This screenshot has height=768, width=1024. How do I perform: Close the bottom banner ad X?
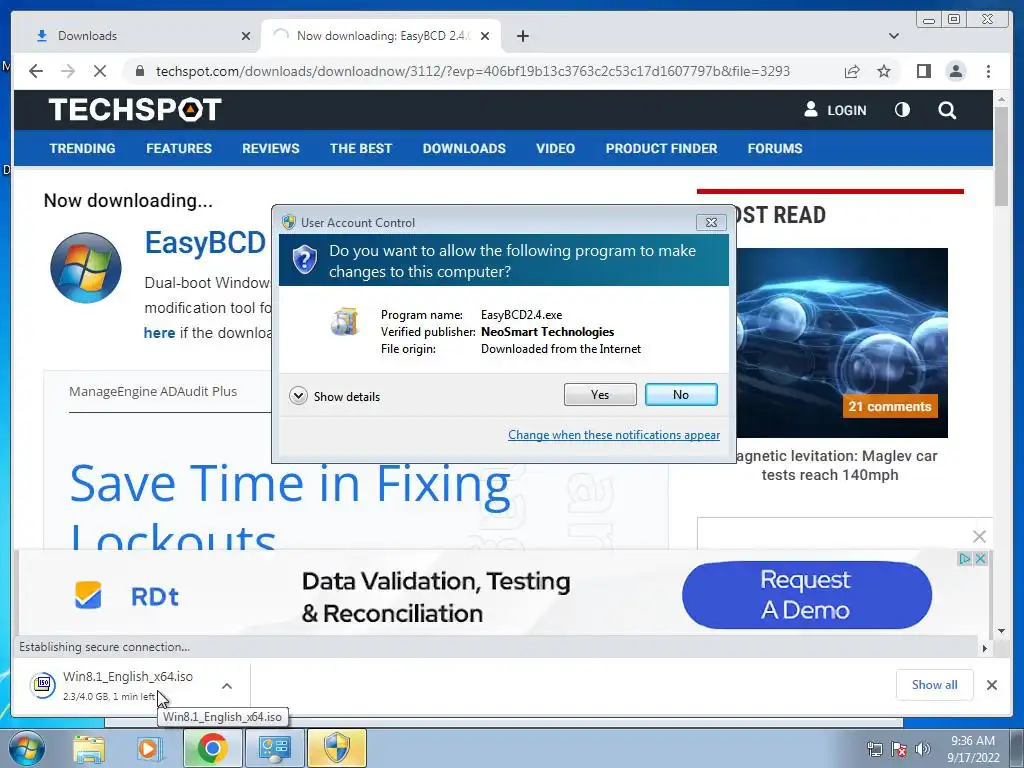[980, 558]
